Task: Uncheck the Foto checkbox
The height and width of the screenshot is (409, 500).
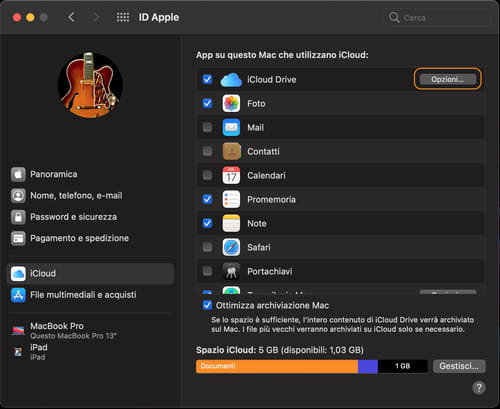Action: tap(207, 103)
